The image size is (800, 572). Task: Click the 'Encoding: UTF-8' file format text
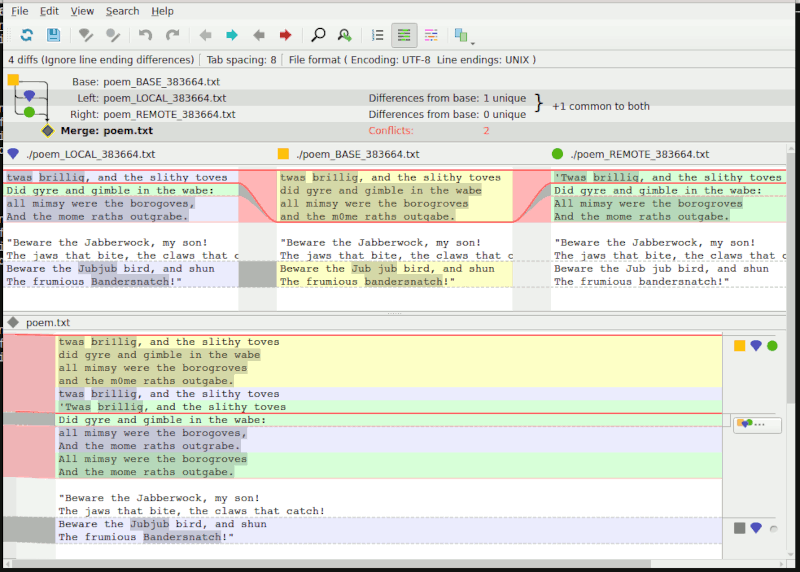click(390, 60)
